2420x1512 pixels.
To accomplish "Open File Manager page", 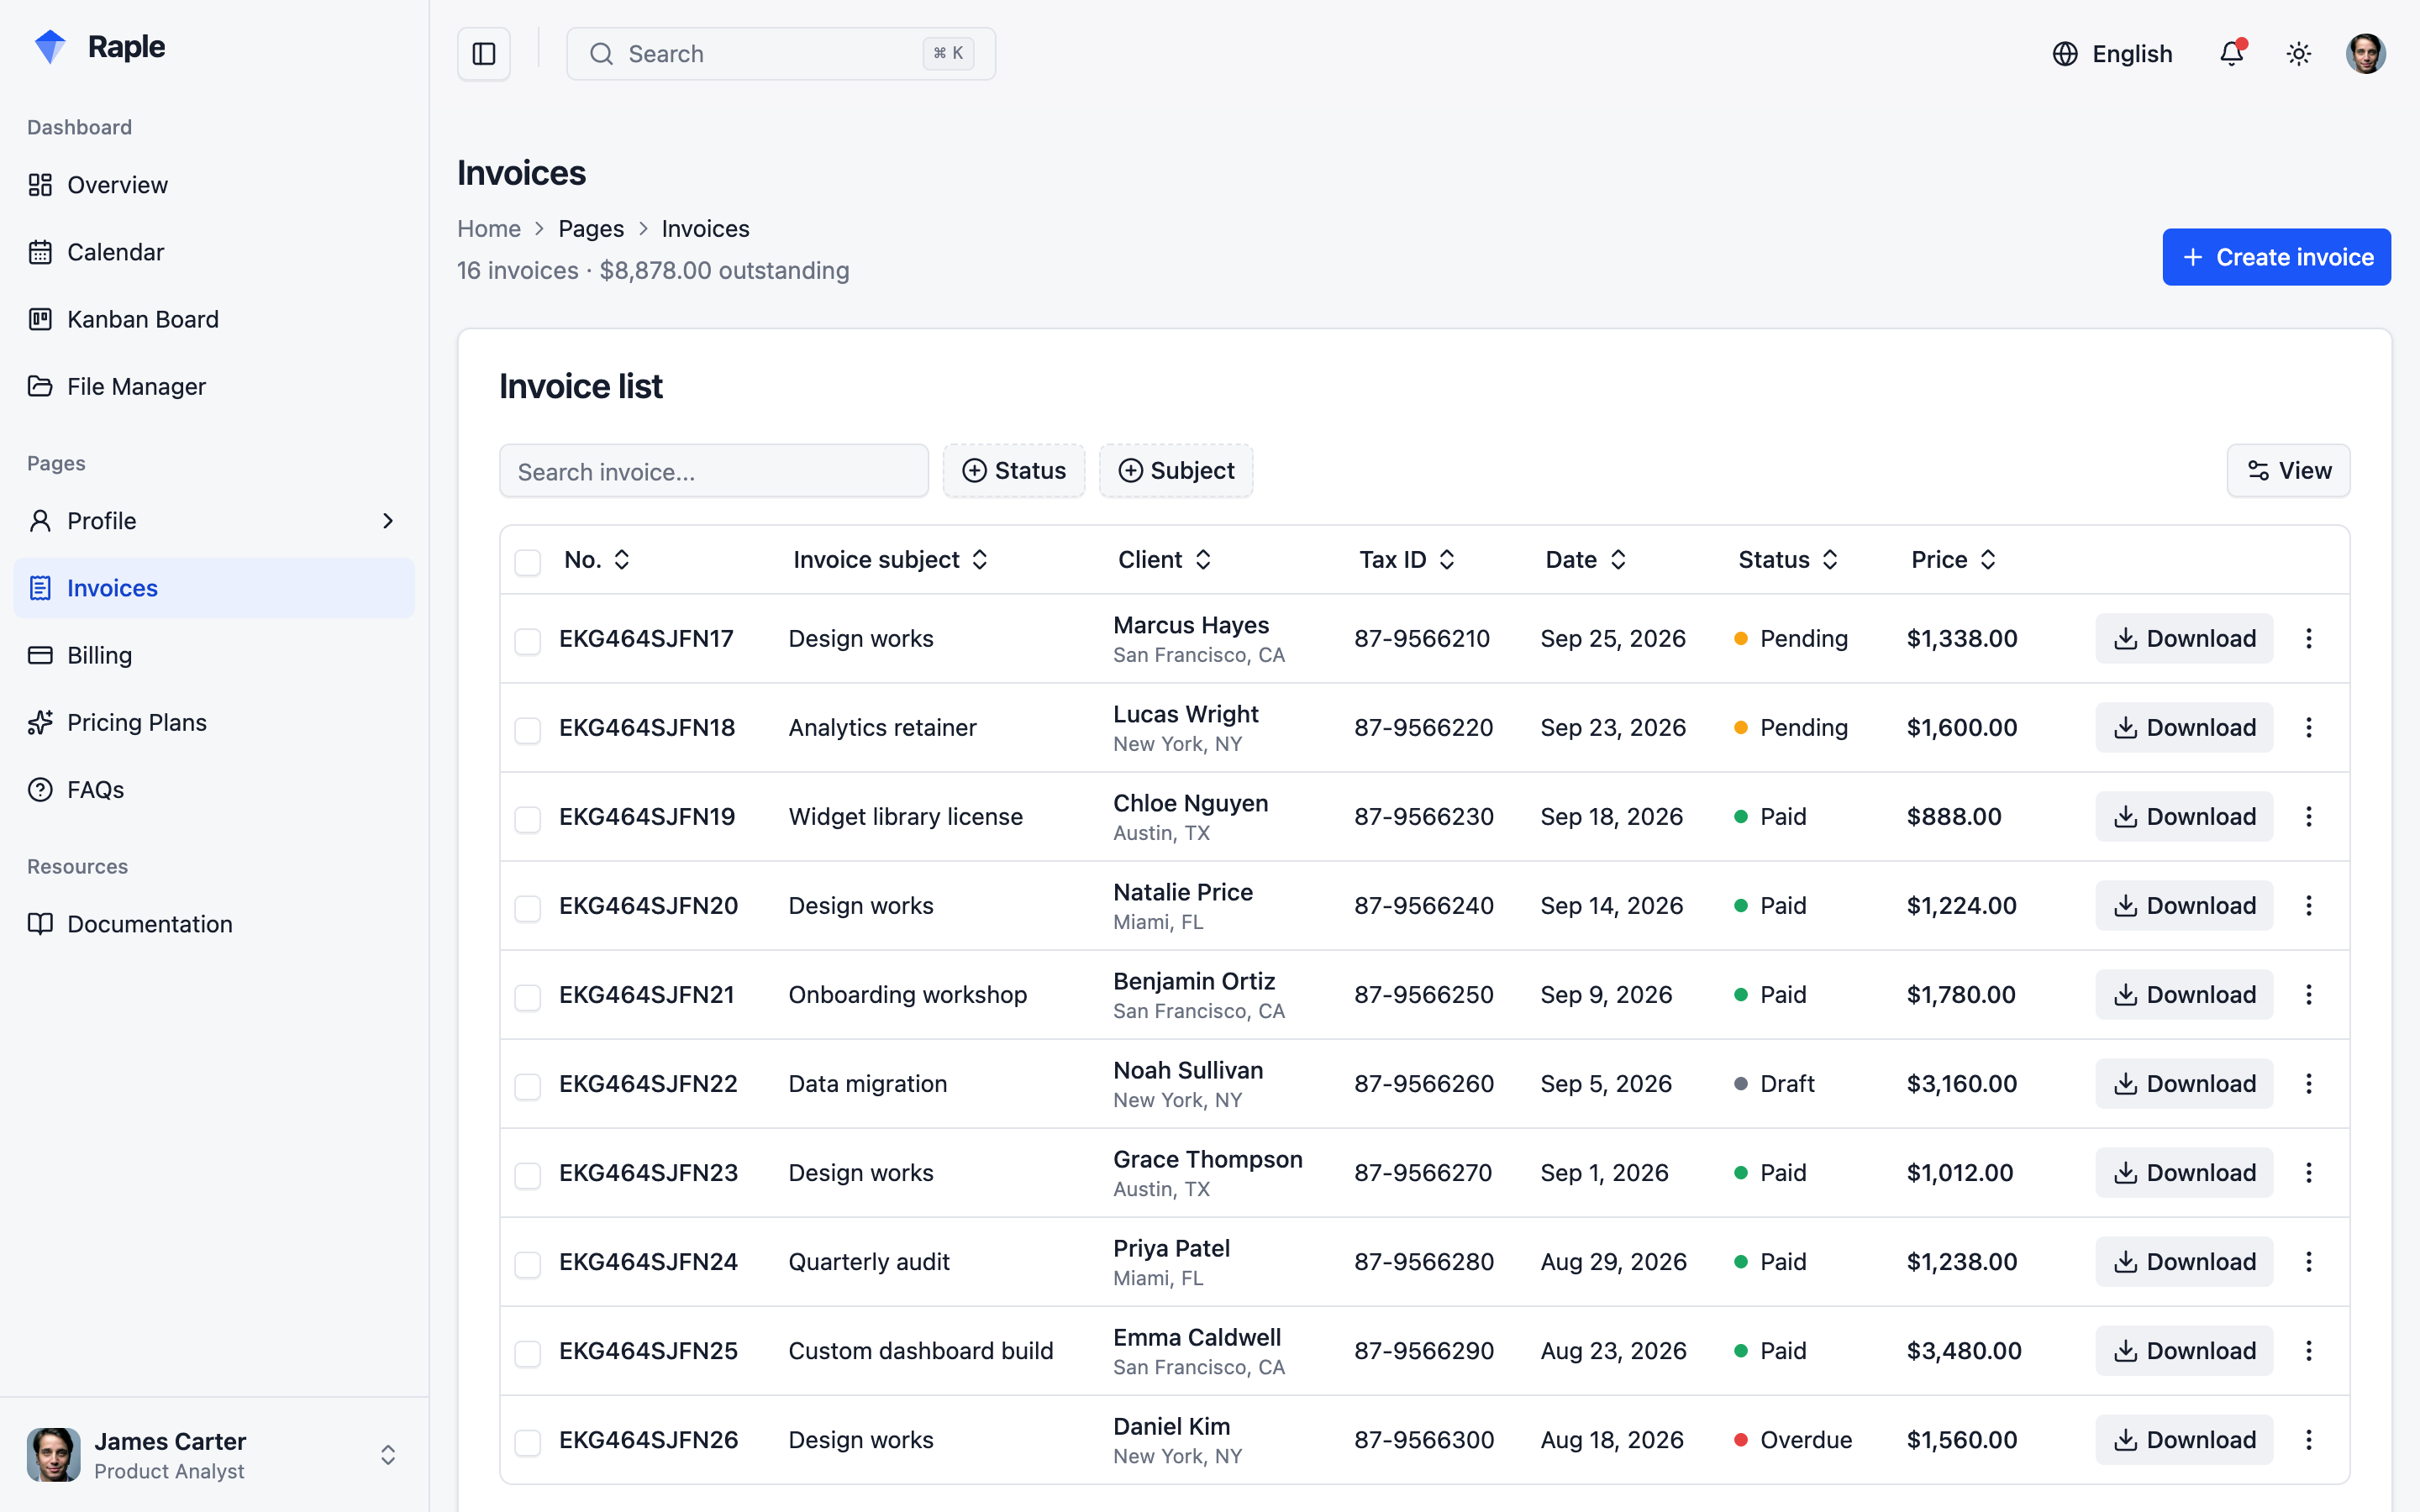I will click(214, 386).
